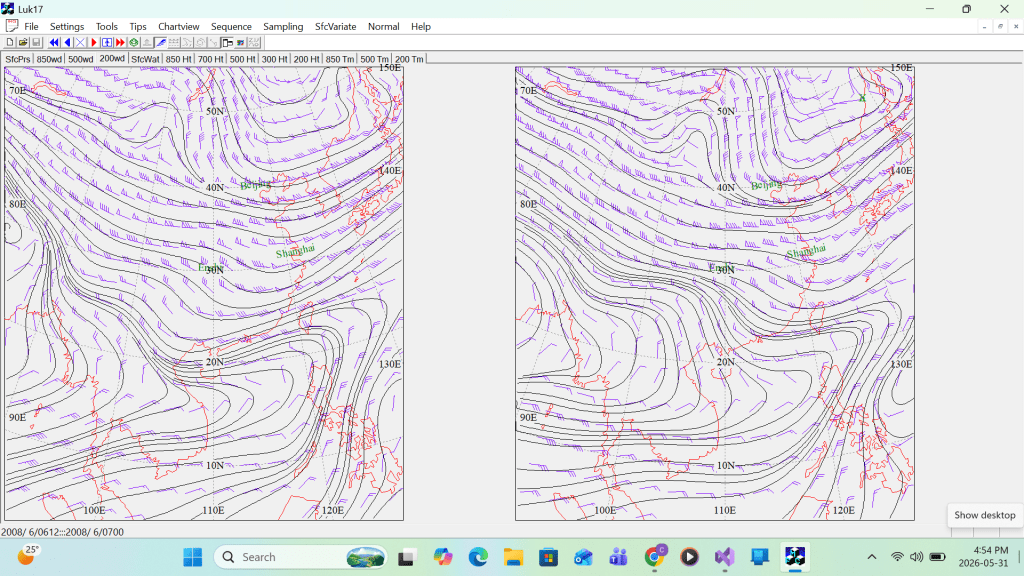Switch to the 300 Ht tab
The height and width of the screenshot is (576, 1024).
coord(274,59)
